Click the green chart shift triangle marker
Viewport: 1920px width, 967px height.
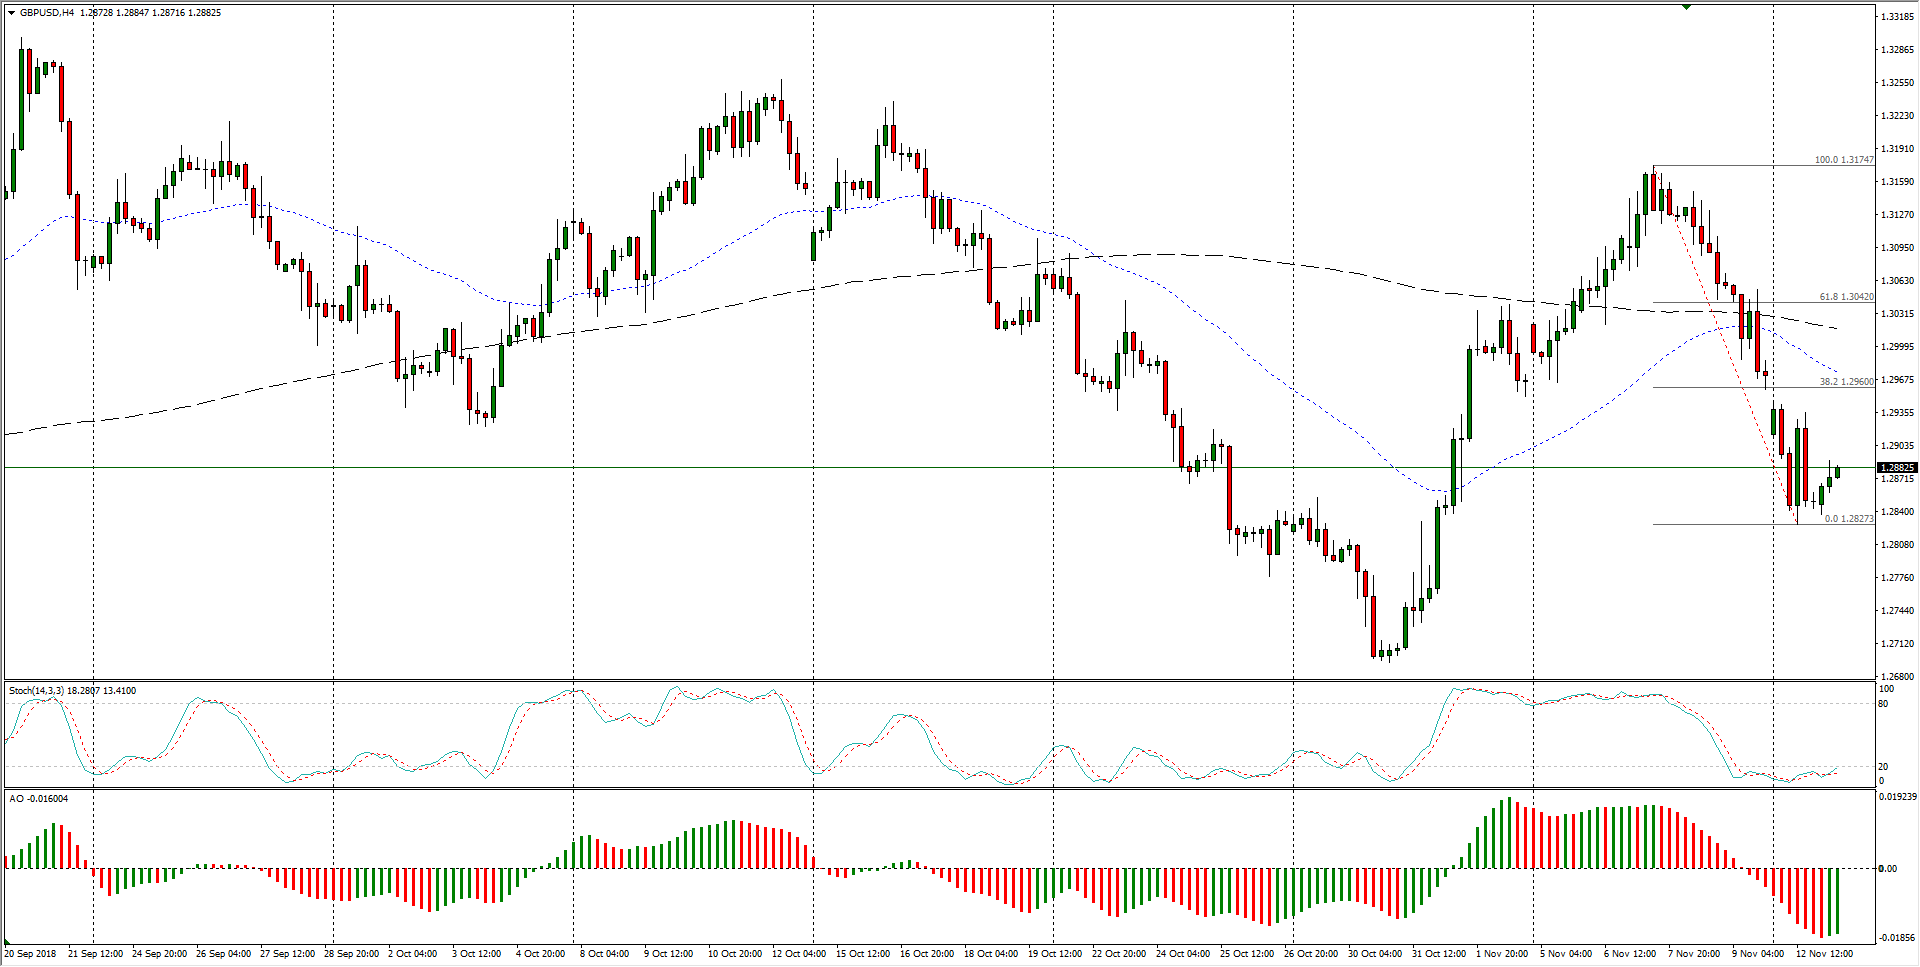(x=1686, y=7)
